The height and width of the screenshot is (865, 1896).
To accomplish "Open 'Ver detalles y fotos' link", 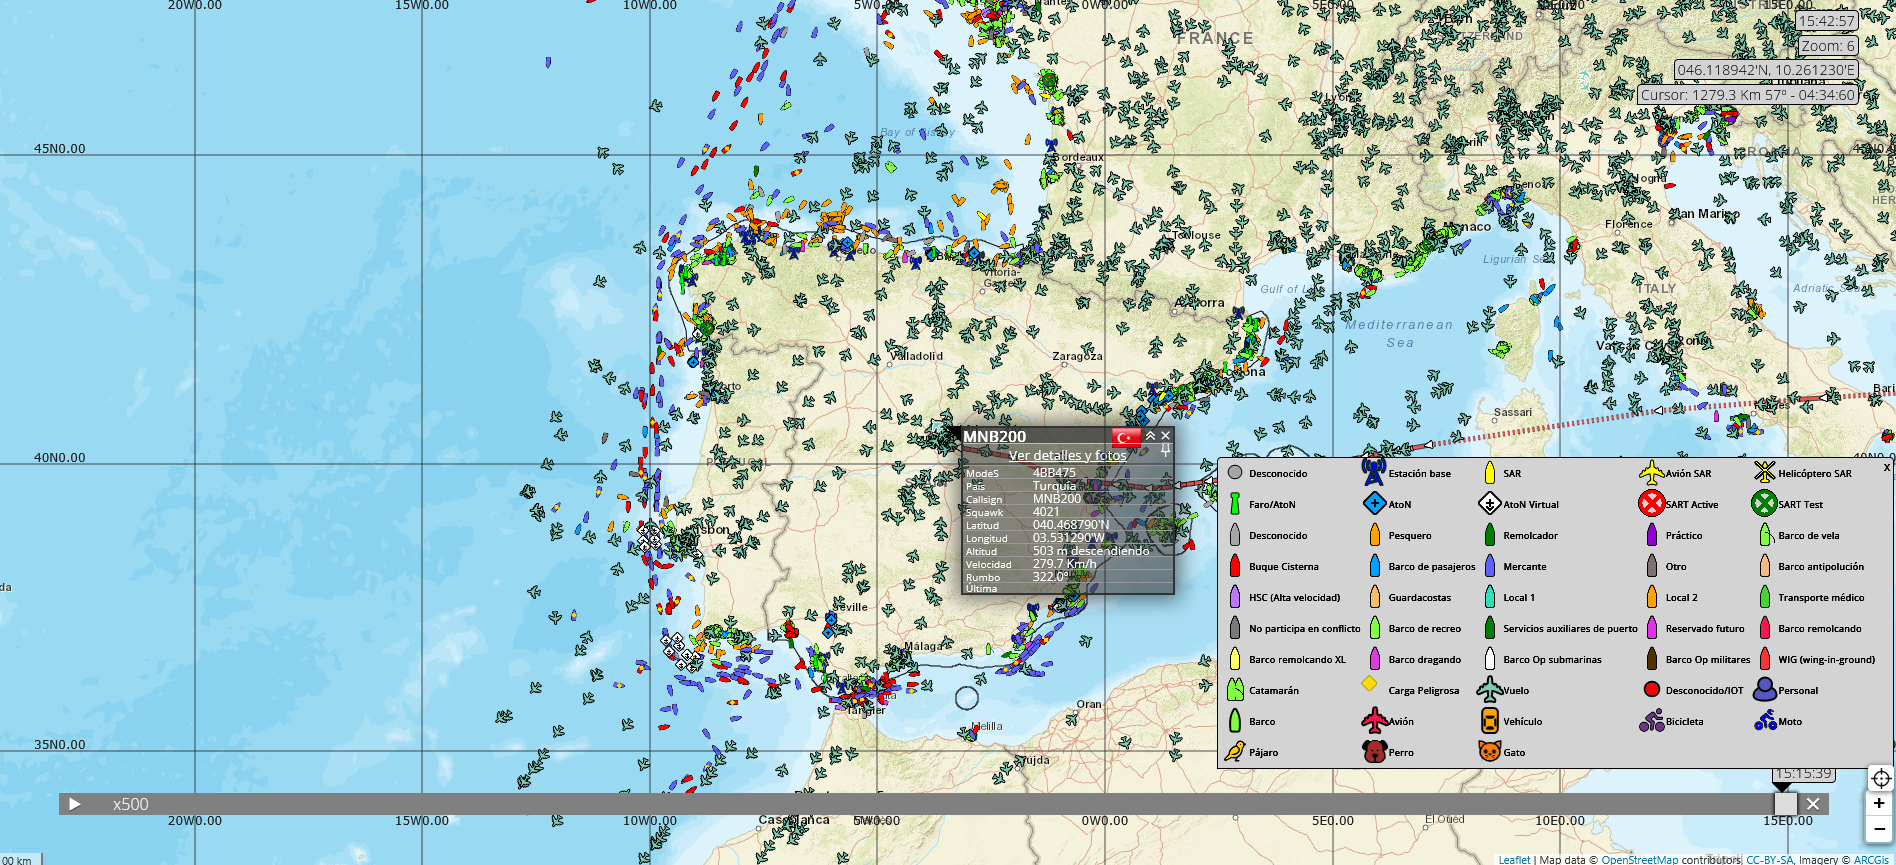I will (1067, 456).
